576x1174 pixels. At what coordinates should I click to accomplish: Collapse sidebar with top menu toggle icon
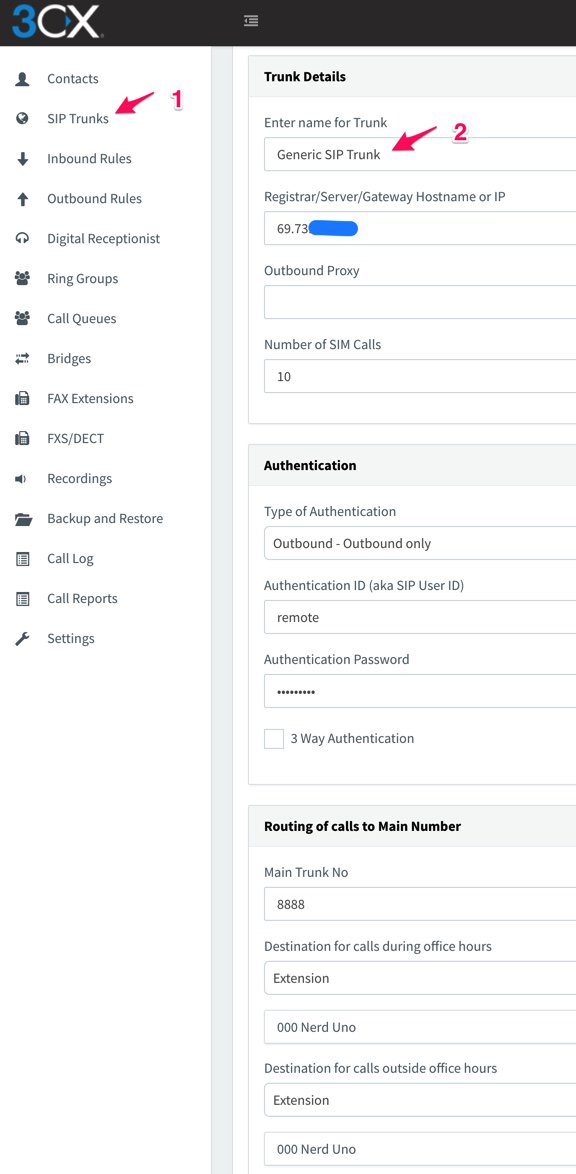[x=251, y=21]
